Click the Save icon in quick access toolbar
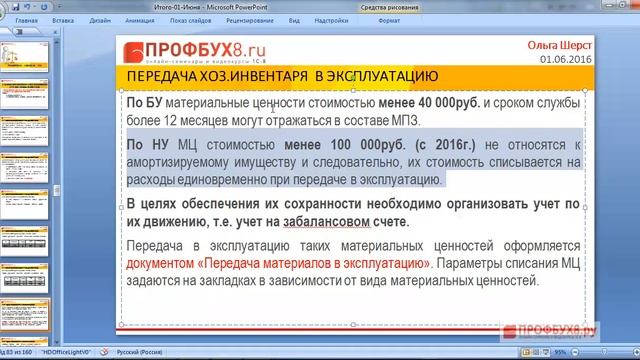The image size is (640, 360). [x=16, y=7]
